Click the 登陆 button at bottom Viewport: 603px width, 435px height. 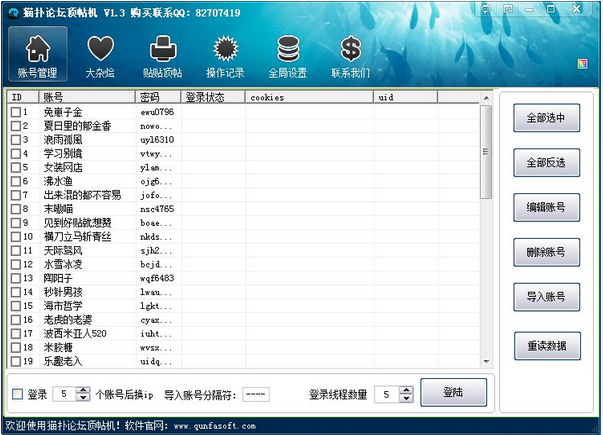[x=453, y=393]
